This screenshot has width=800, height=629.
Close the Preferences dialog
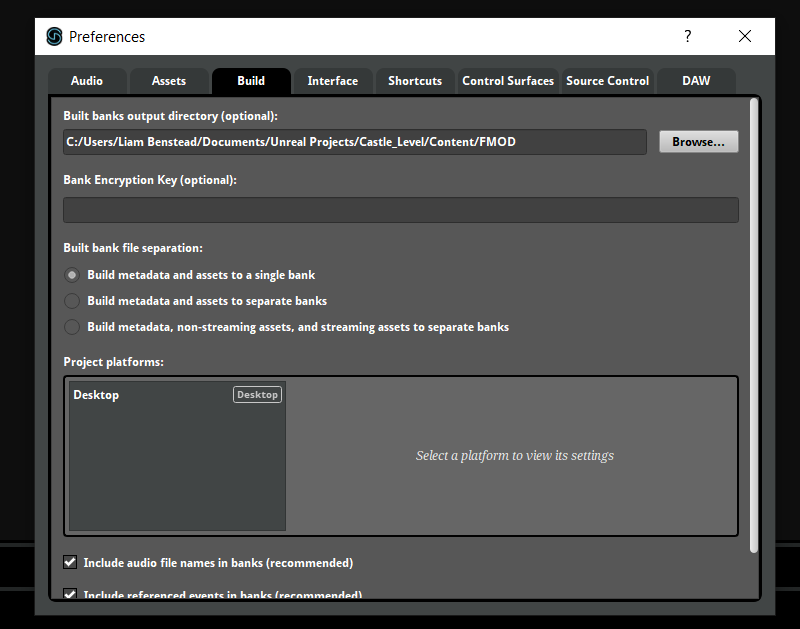pyautogui.click(x=745, y=36)
